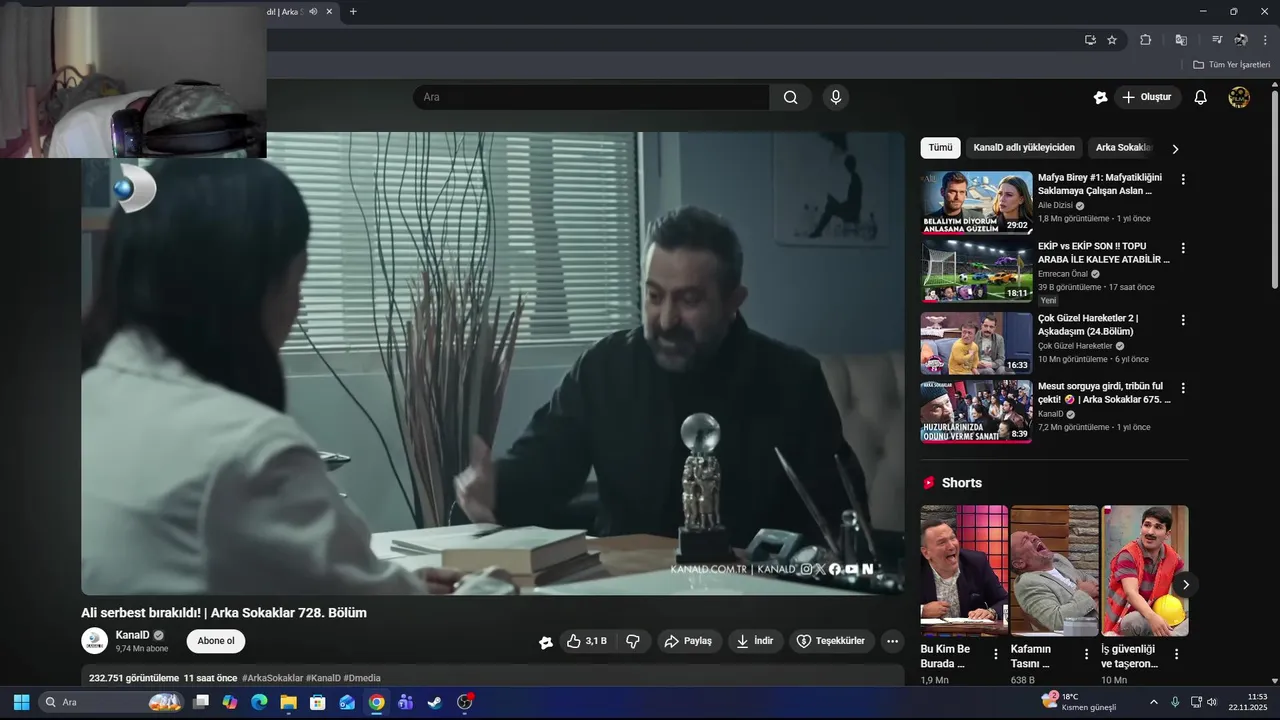This screenshot has width=1280, height=720.
Task: Click the #Dmedia hashtag link
Action: (362, 678)
